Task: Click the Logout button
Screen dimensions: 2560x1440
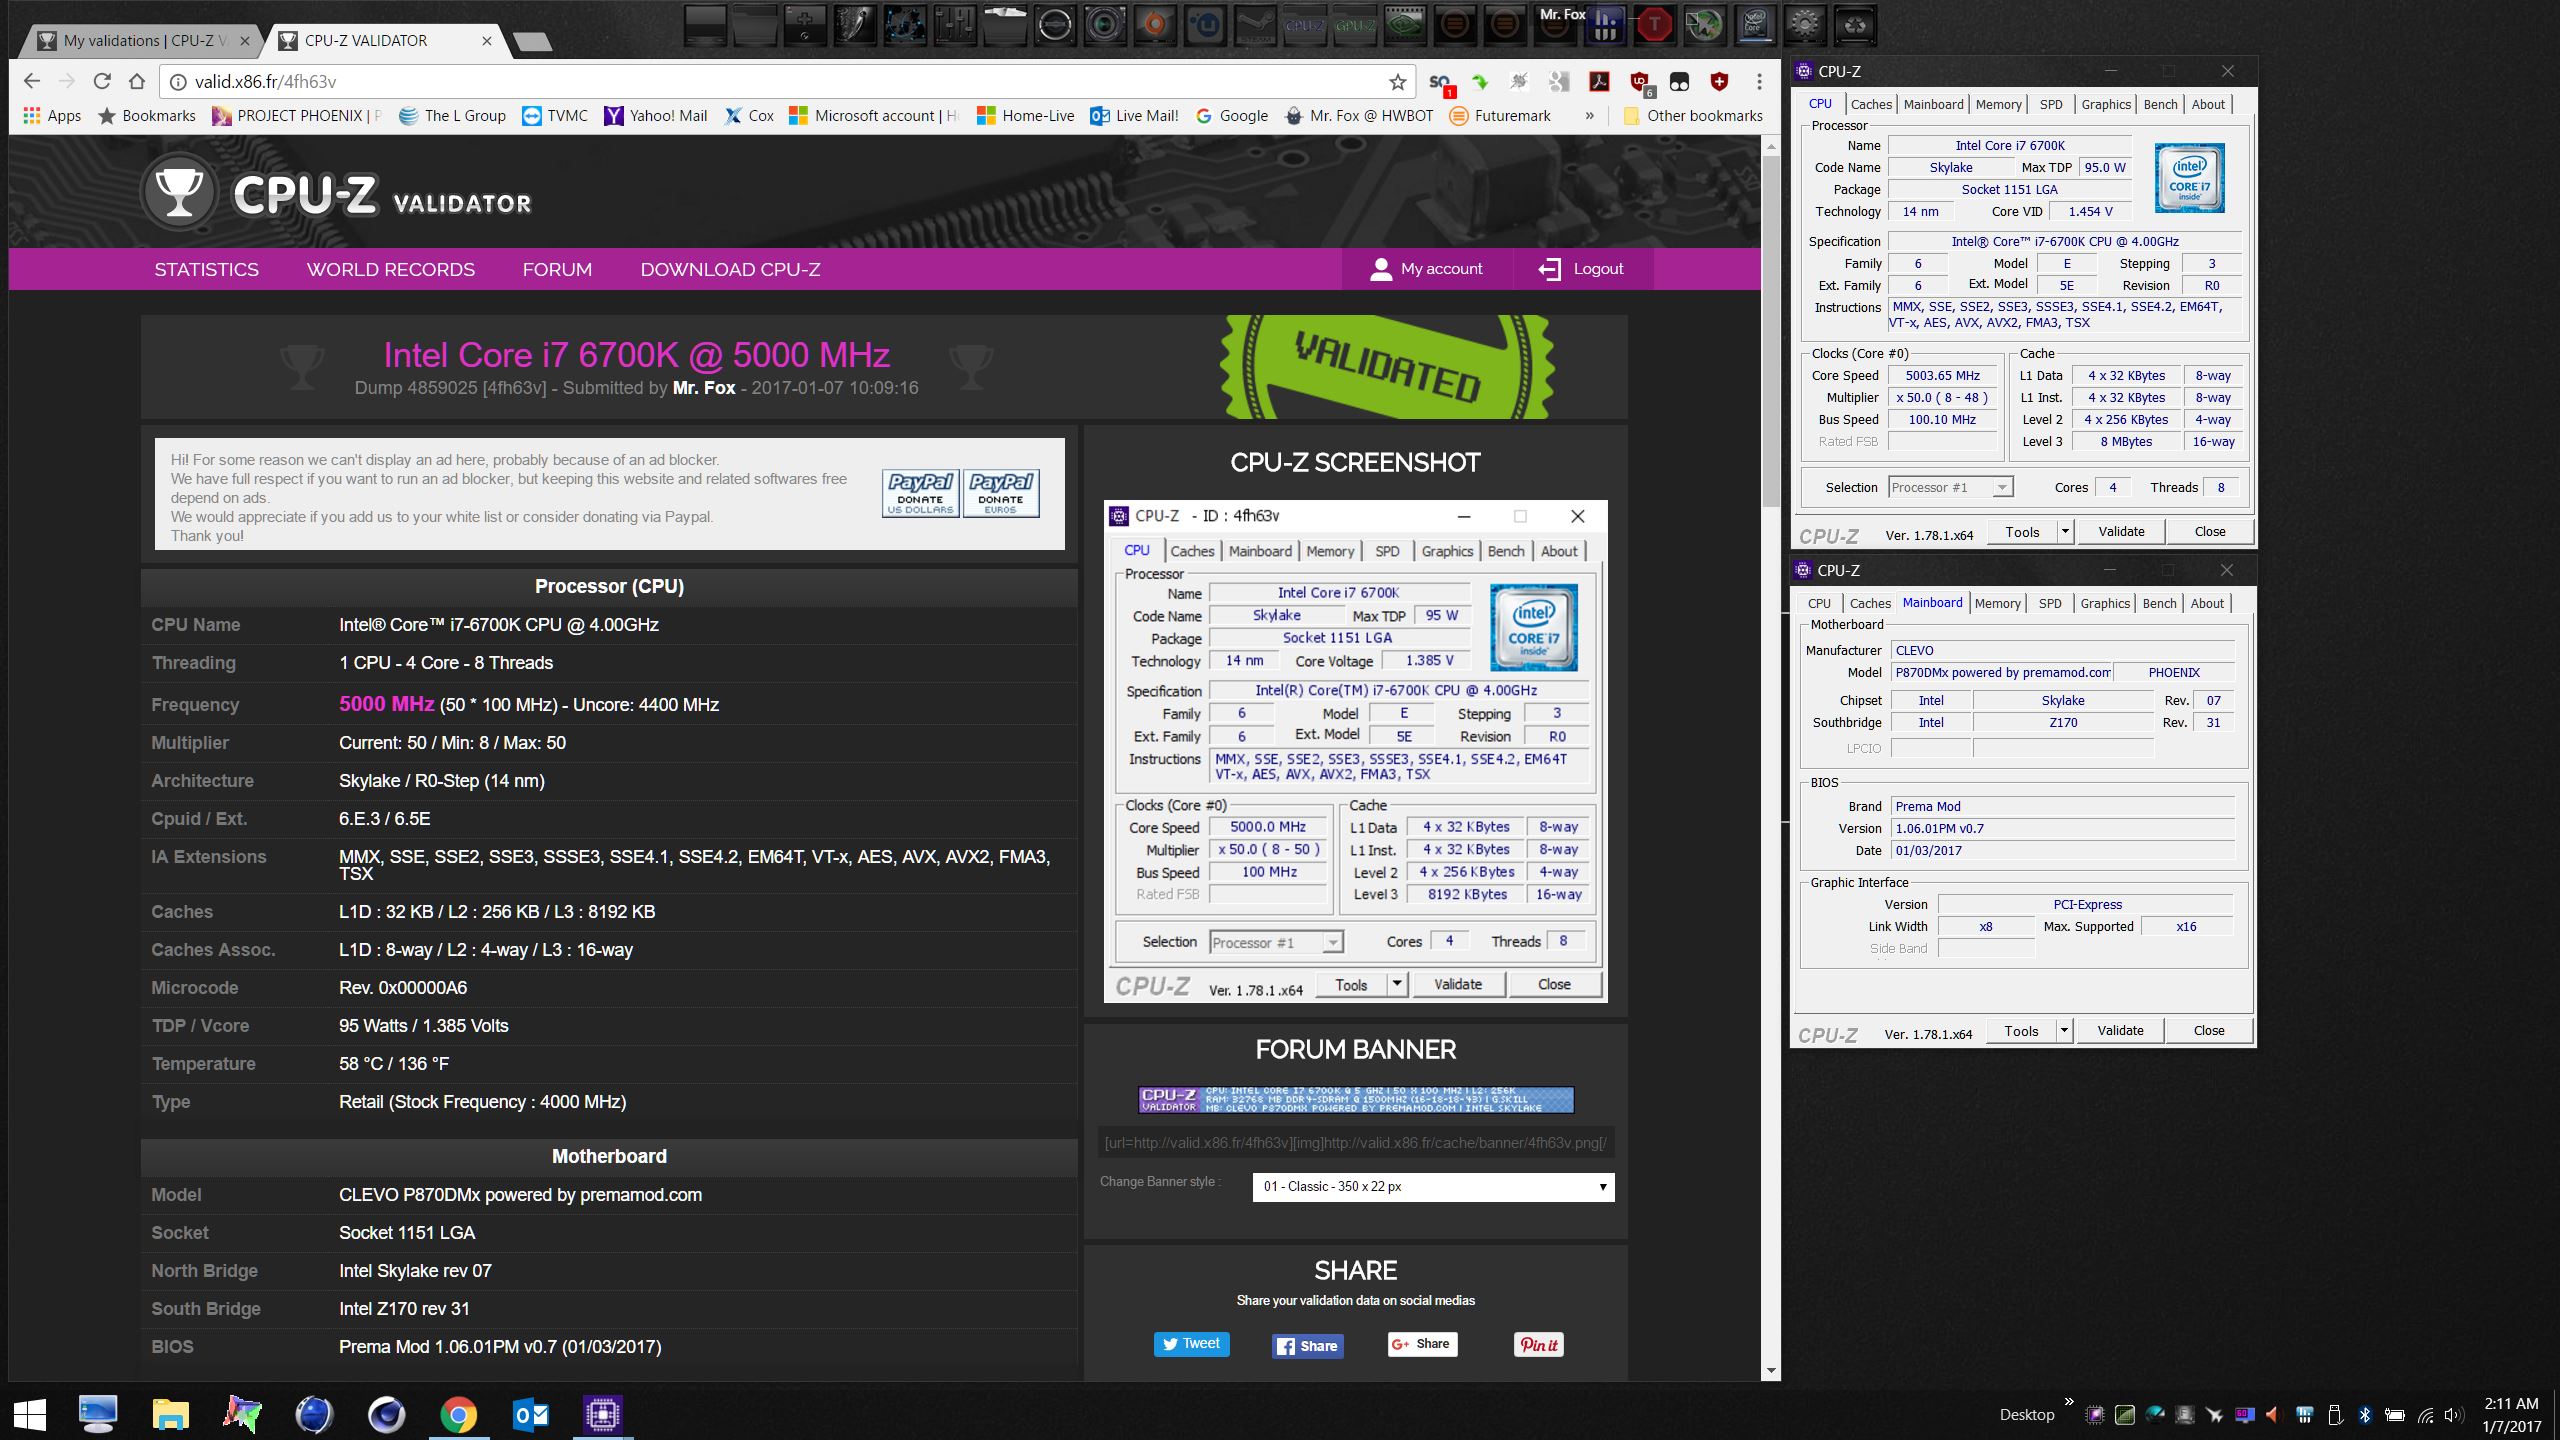Action: [1581, 269]
